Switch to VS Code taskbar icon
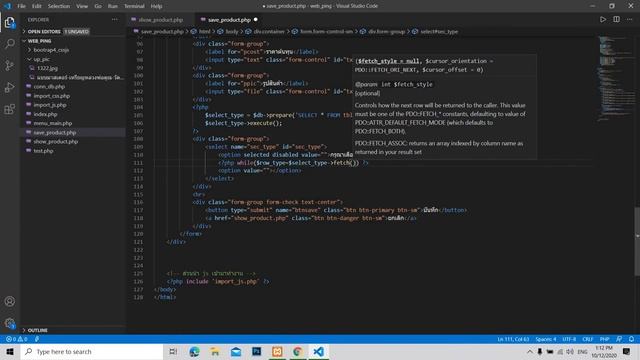640x360 pixels. [318, 351]
